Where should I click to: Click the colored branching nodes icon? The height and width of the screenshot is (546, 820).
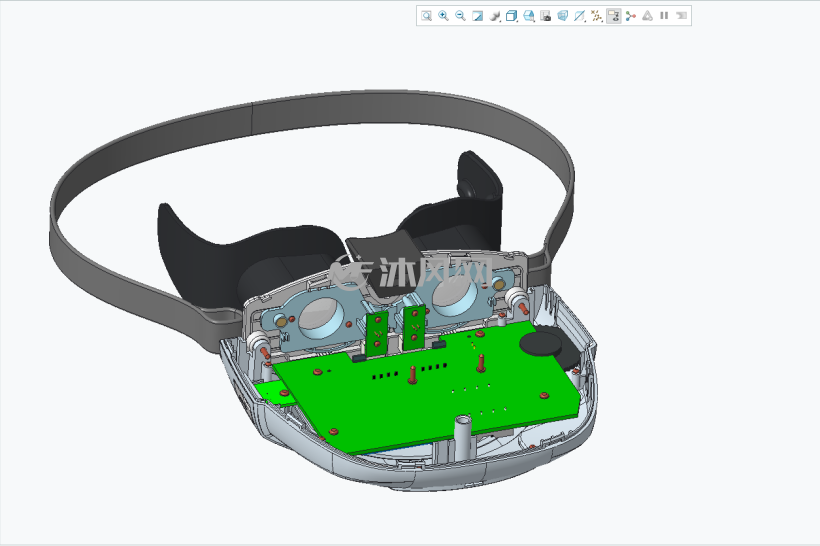[631, 16]
